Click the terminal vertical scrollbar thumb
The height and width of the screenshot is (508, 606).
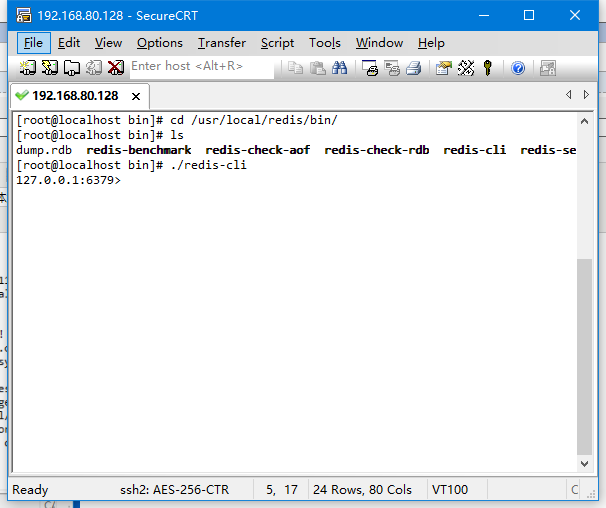pos(584,357)
